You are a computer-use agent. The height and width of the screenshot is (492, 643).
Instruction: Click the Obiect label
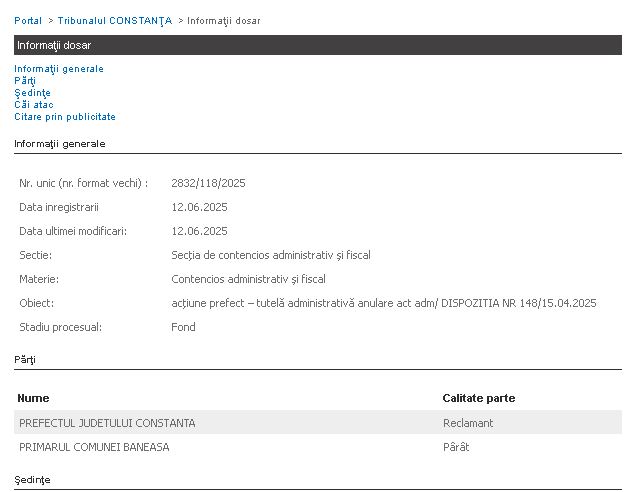tap(36, 303)
